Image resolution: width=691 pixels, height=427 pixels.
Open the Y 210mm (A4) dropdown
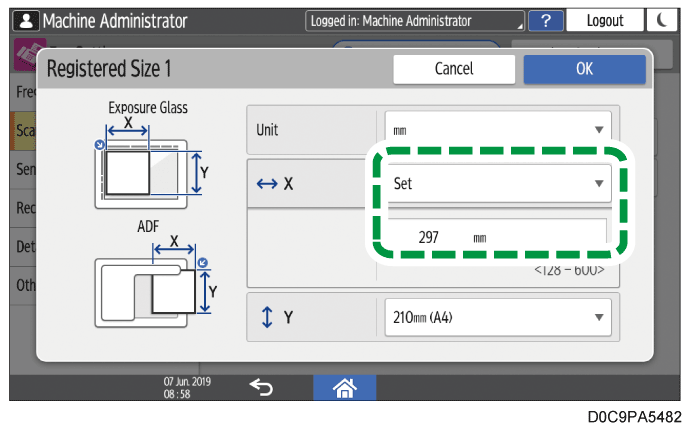coord(498,317)
